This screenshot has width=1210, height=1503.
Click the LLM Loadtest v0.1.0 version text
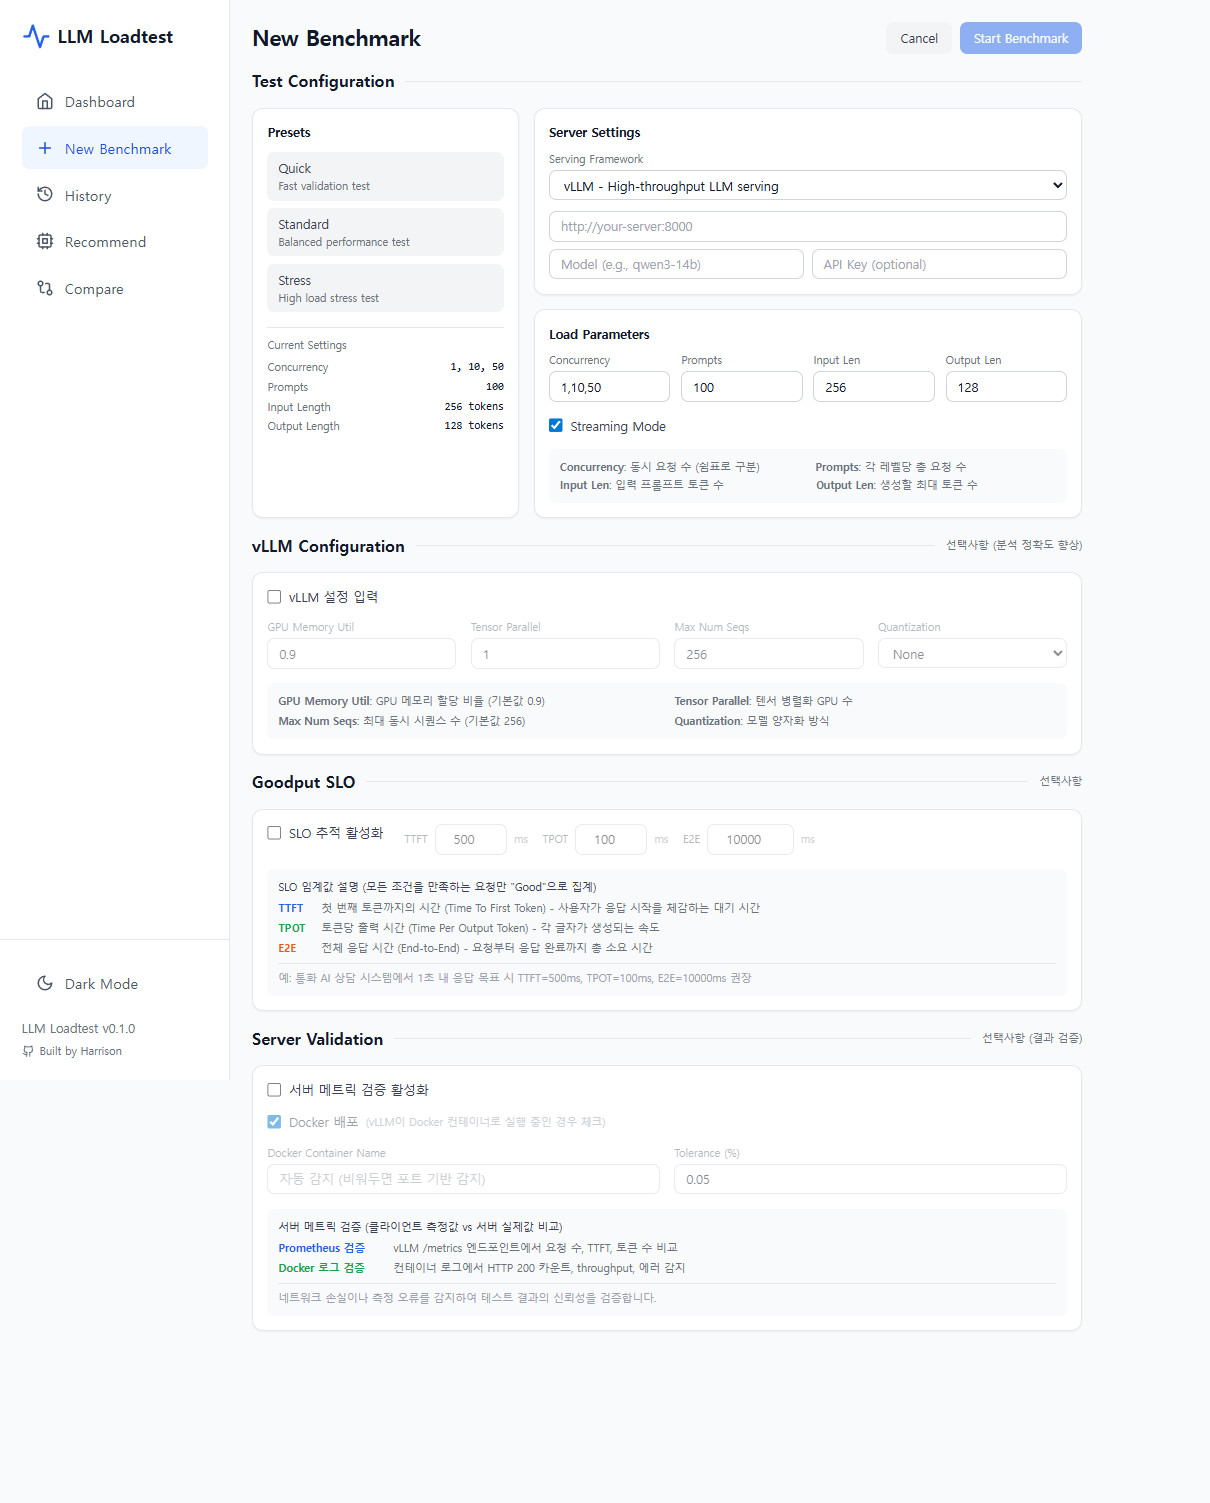pos(78,1028)
